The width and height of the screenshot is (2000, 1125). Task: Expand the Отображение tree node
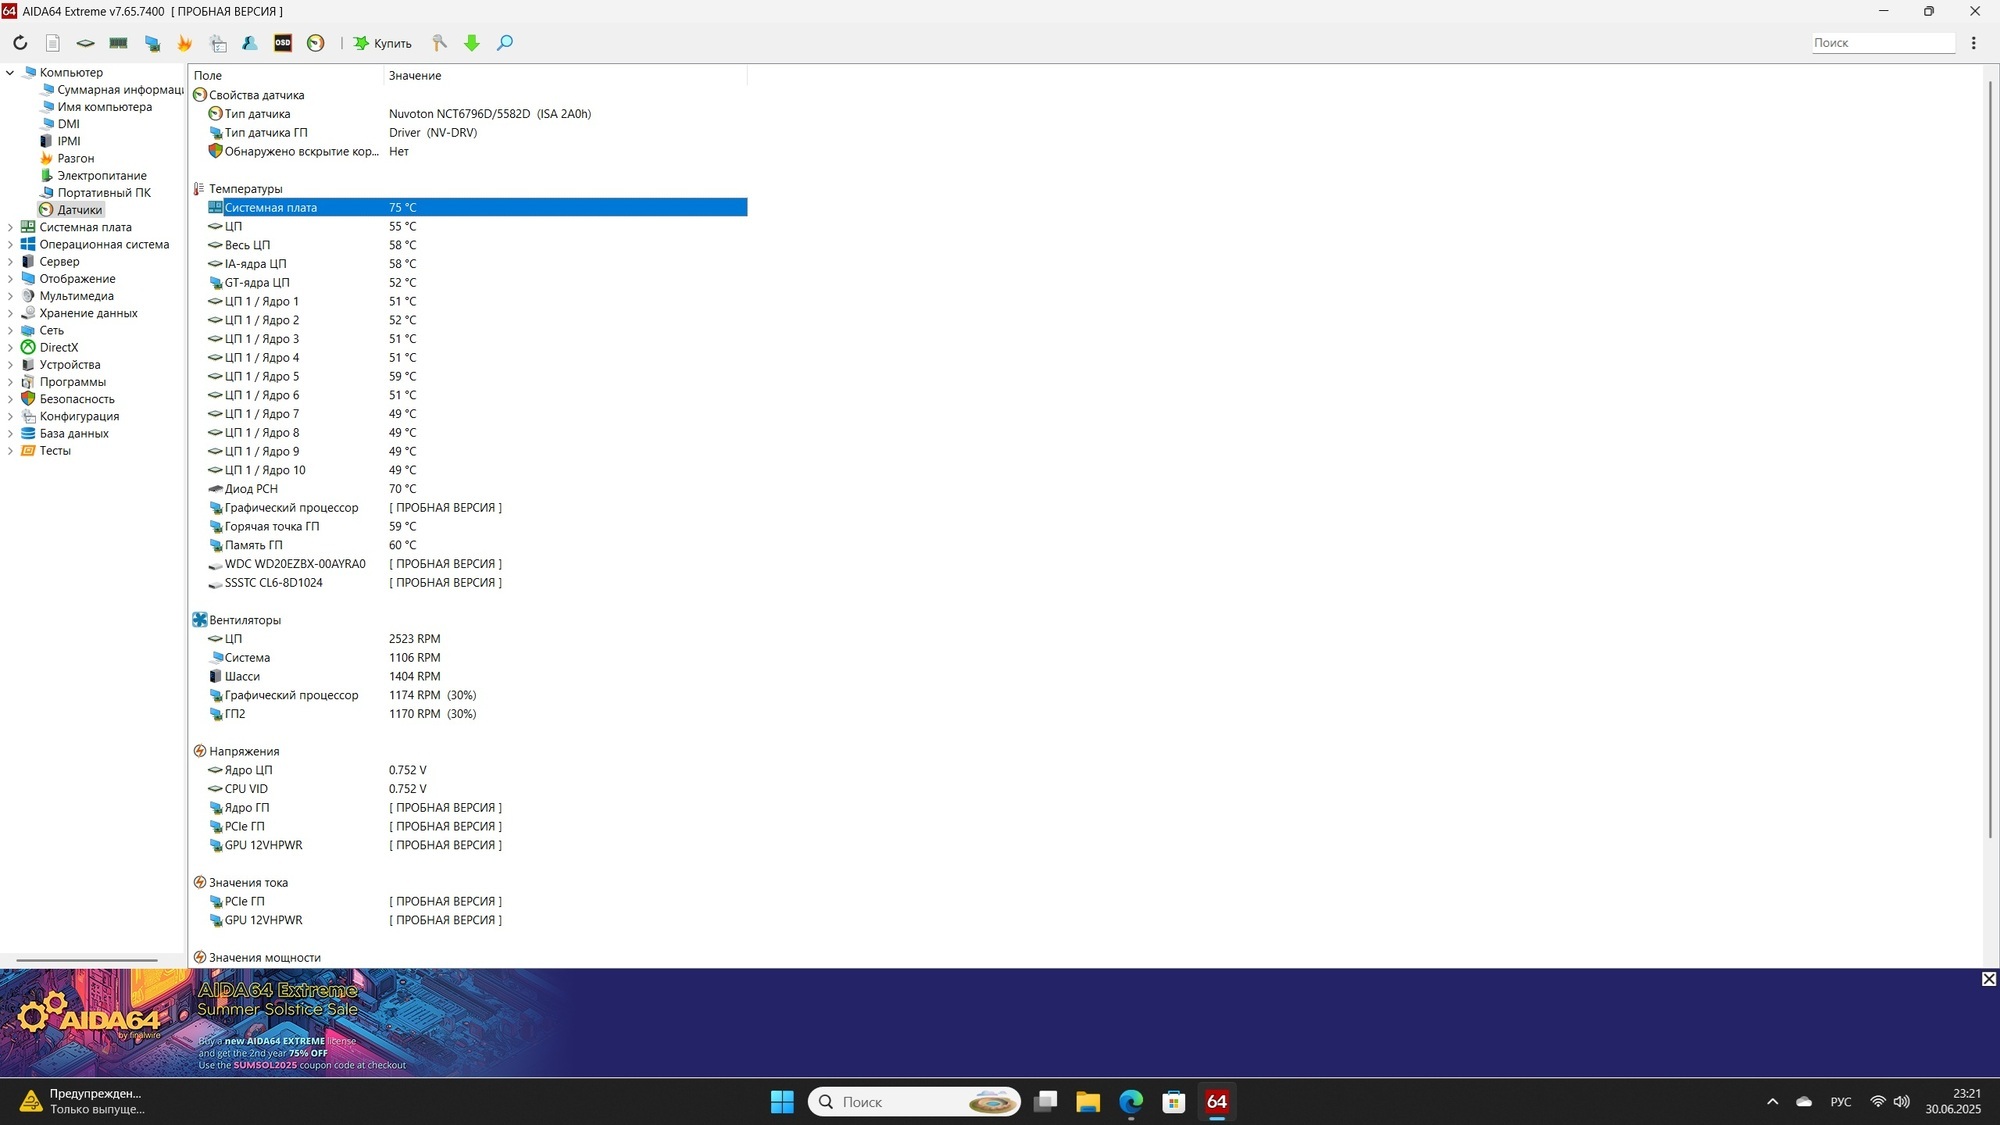(x=10, y=279)
